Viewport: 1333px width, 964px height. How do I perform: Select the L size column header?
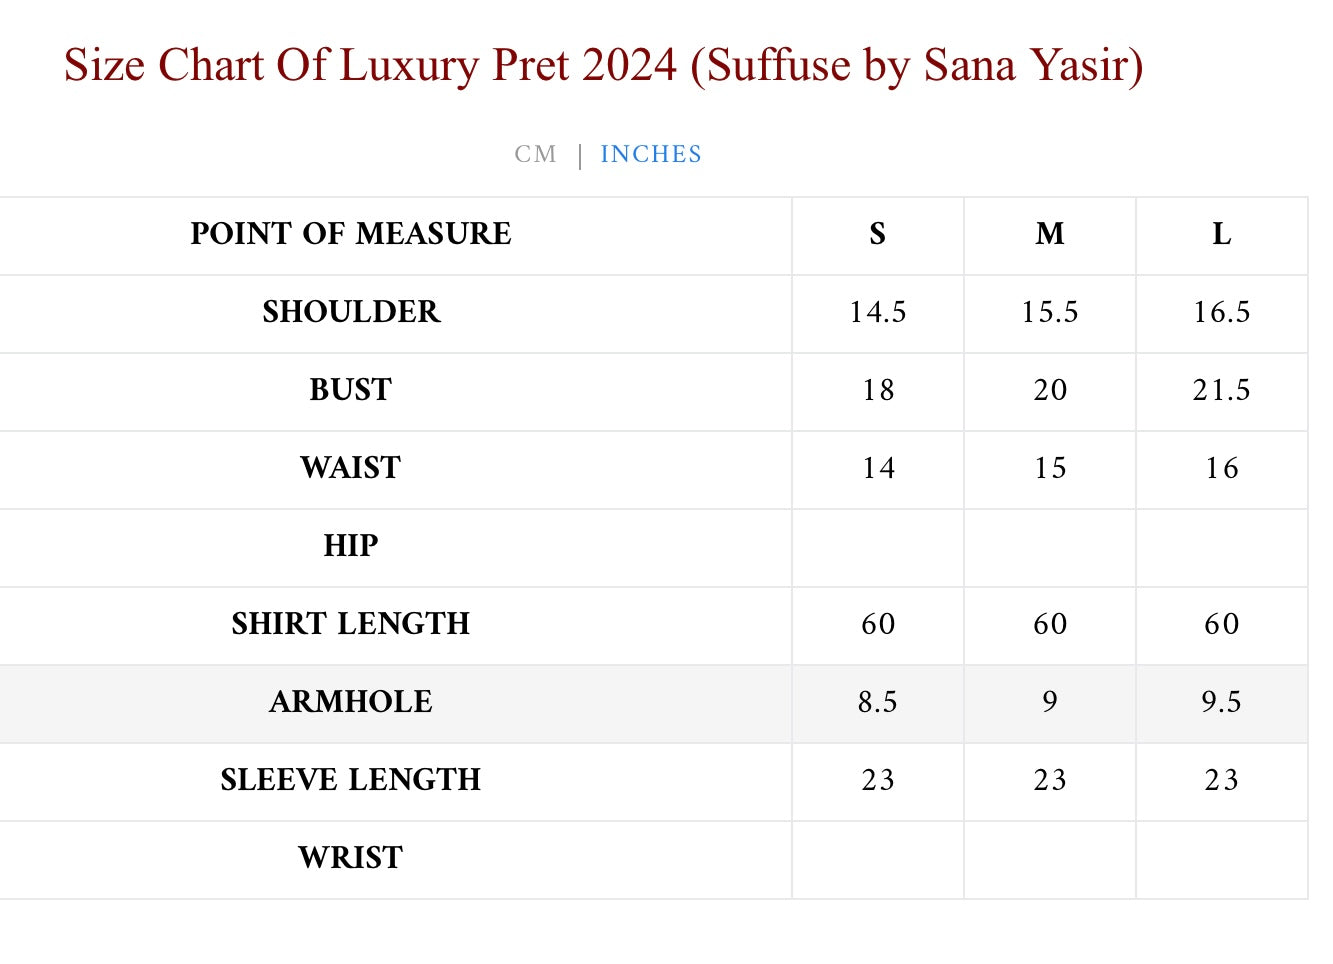click(1221, 234)
